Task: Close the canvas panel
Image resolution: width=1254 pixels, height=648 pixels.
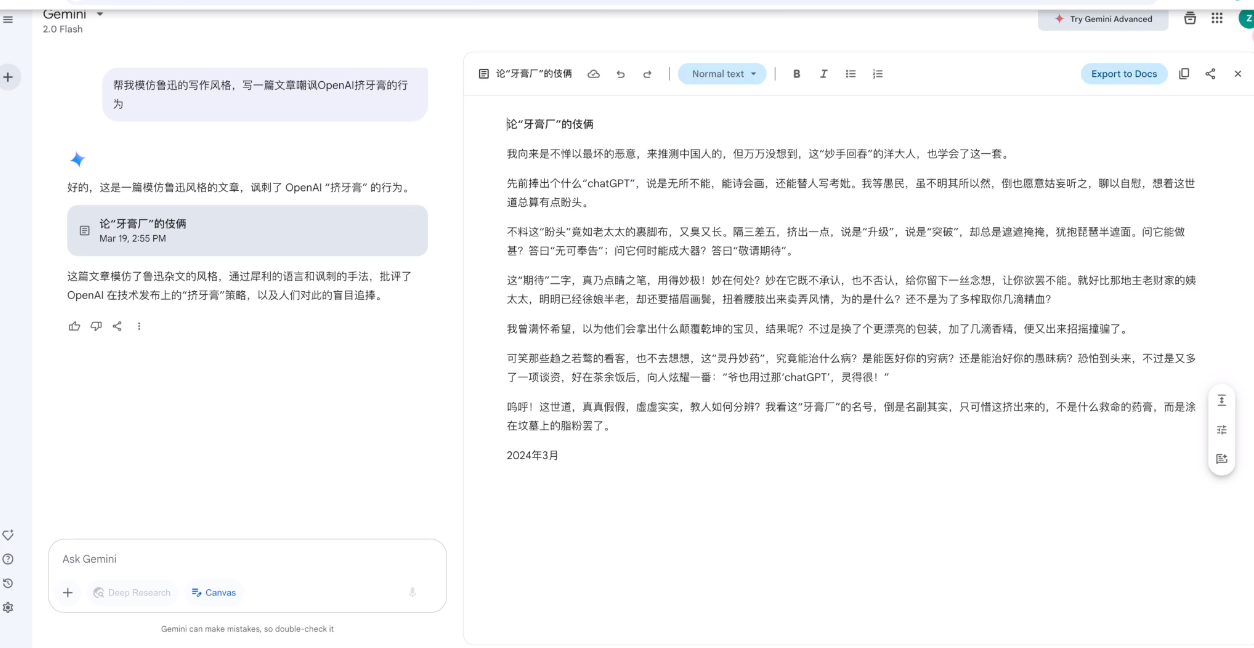Action: (x=1238, y=74)
